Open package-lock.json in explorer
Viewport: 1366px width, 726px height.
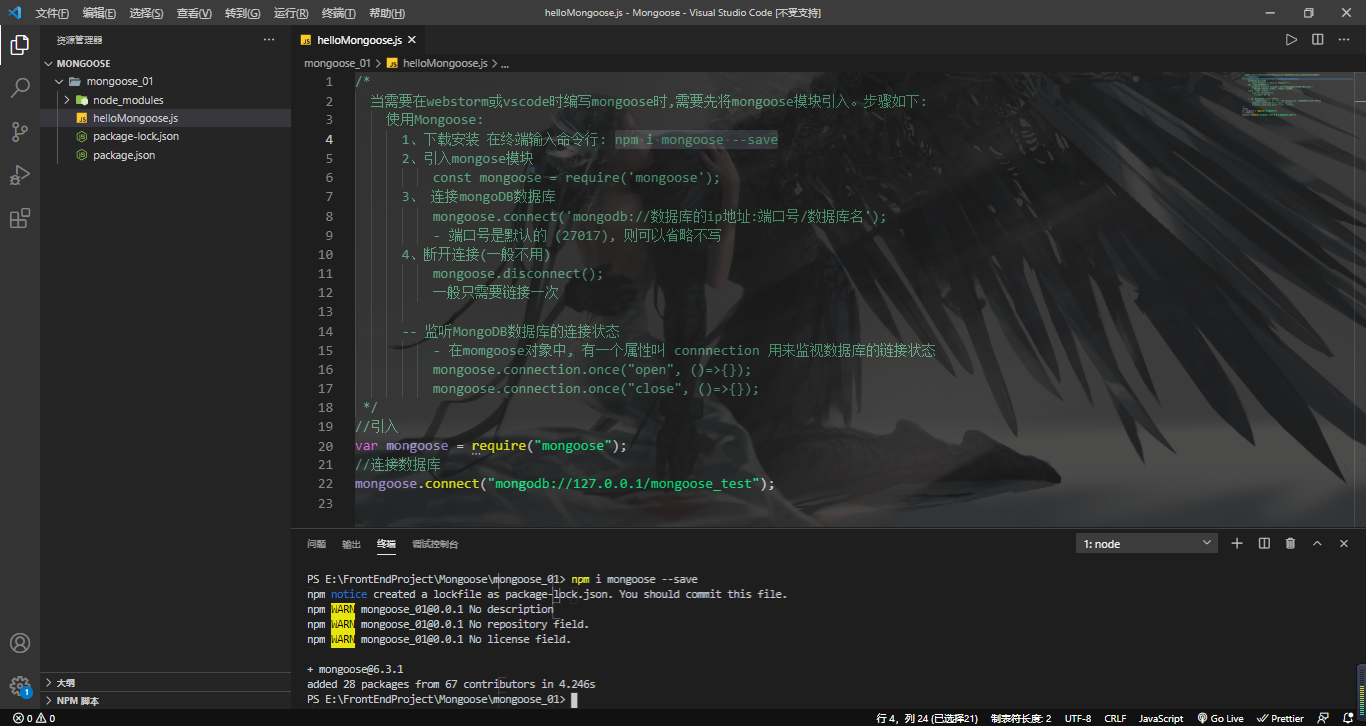click(x=165, y=136)
